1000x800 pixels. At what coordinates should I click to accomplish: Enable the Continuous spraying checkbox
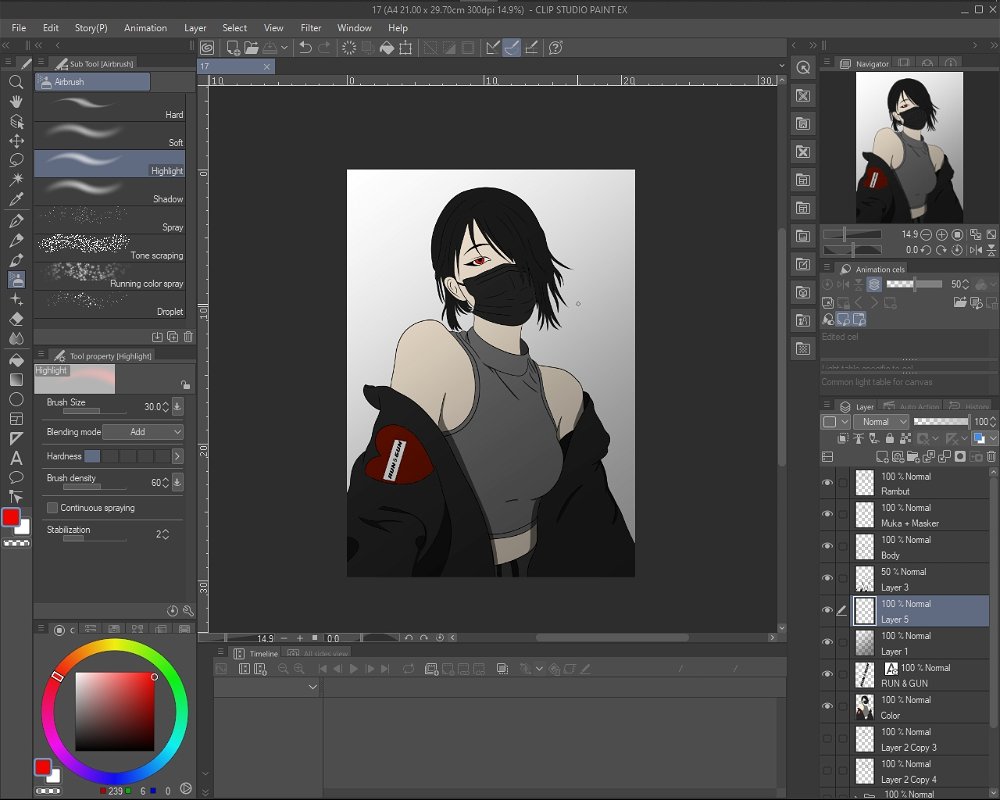pyautogui.click(x=52, y=508)
